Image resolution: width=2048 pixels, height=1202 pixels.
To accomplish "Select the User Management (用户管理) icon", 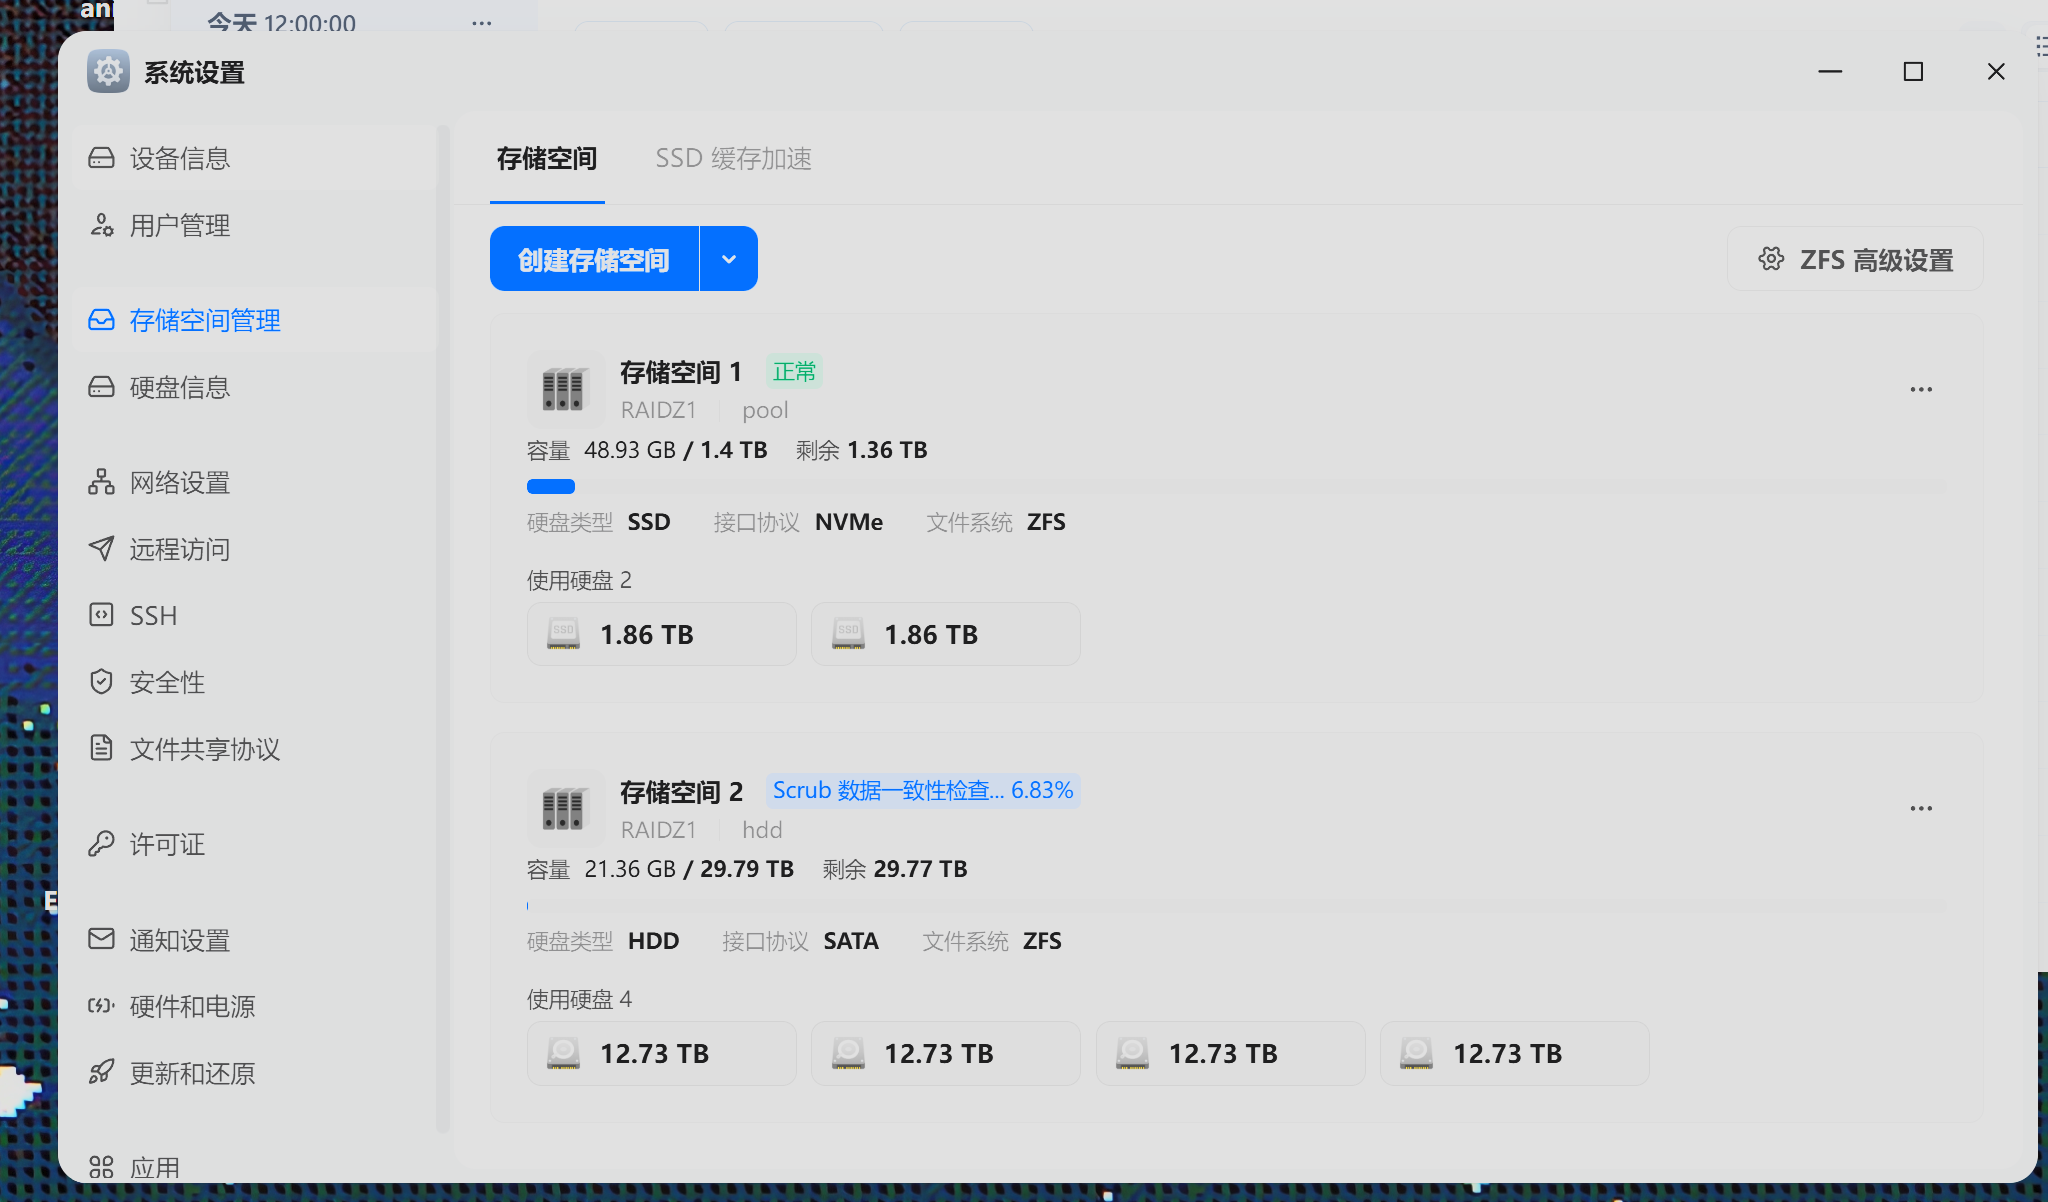I will click(x=101, y=225).
